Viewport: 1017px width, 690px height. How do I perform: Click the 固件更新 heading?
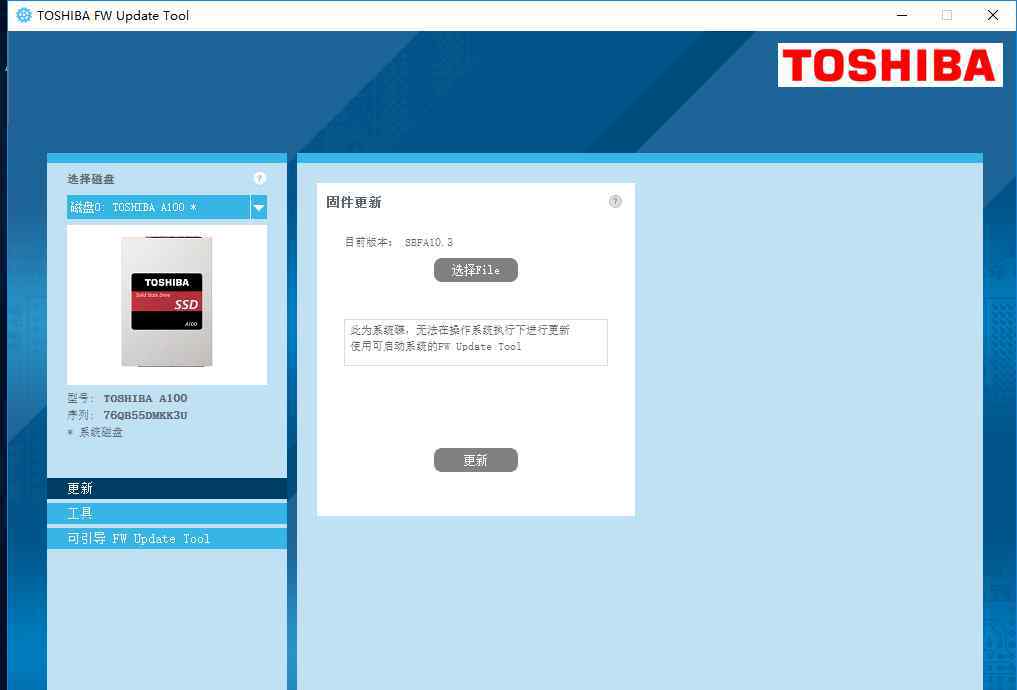353,202
